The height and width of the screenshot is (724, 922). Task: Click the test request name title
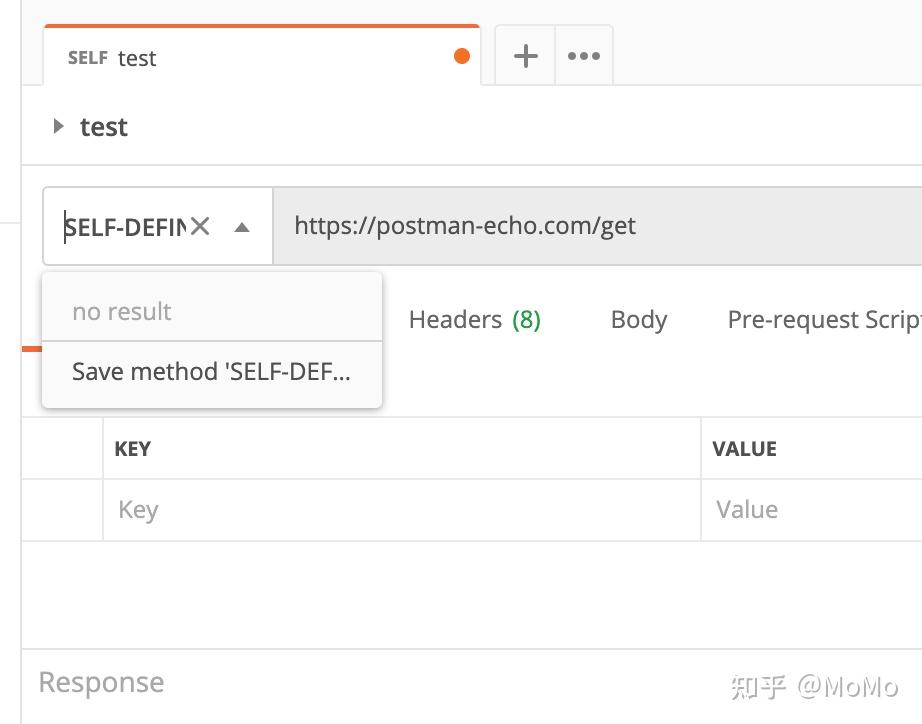pyautogui.click(x=103, y=127)
